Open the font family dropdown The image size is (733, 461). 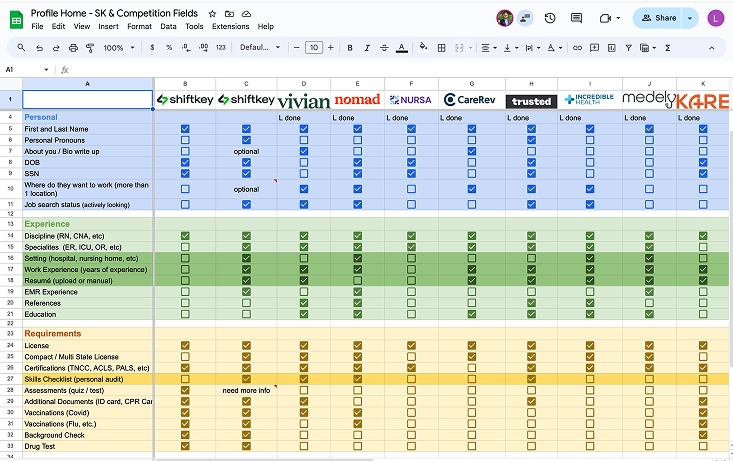point(260,47)
